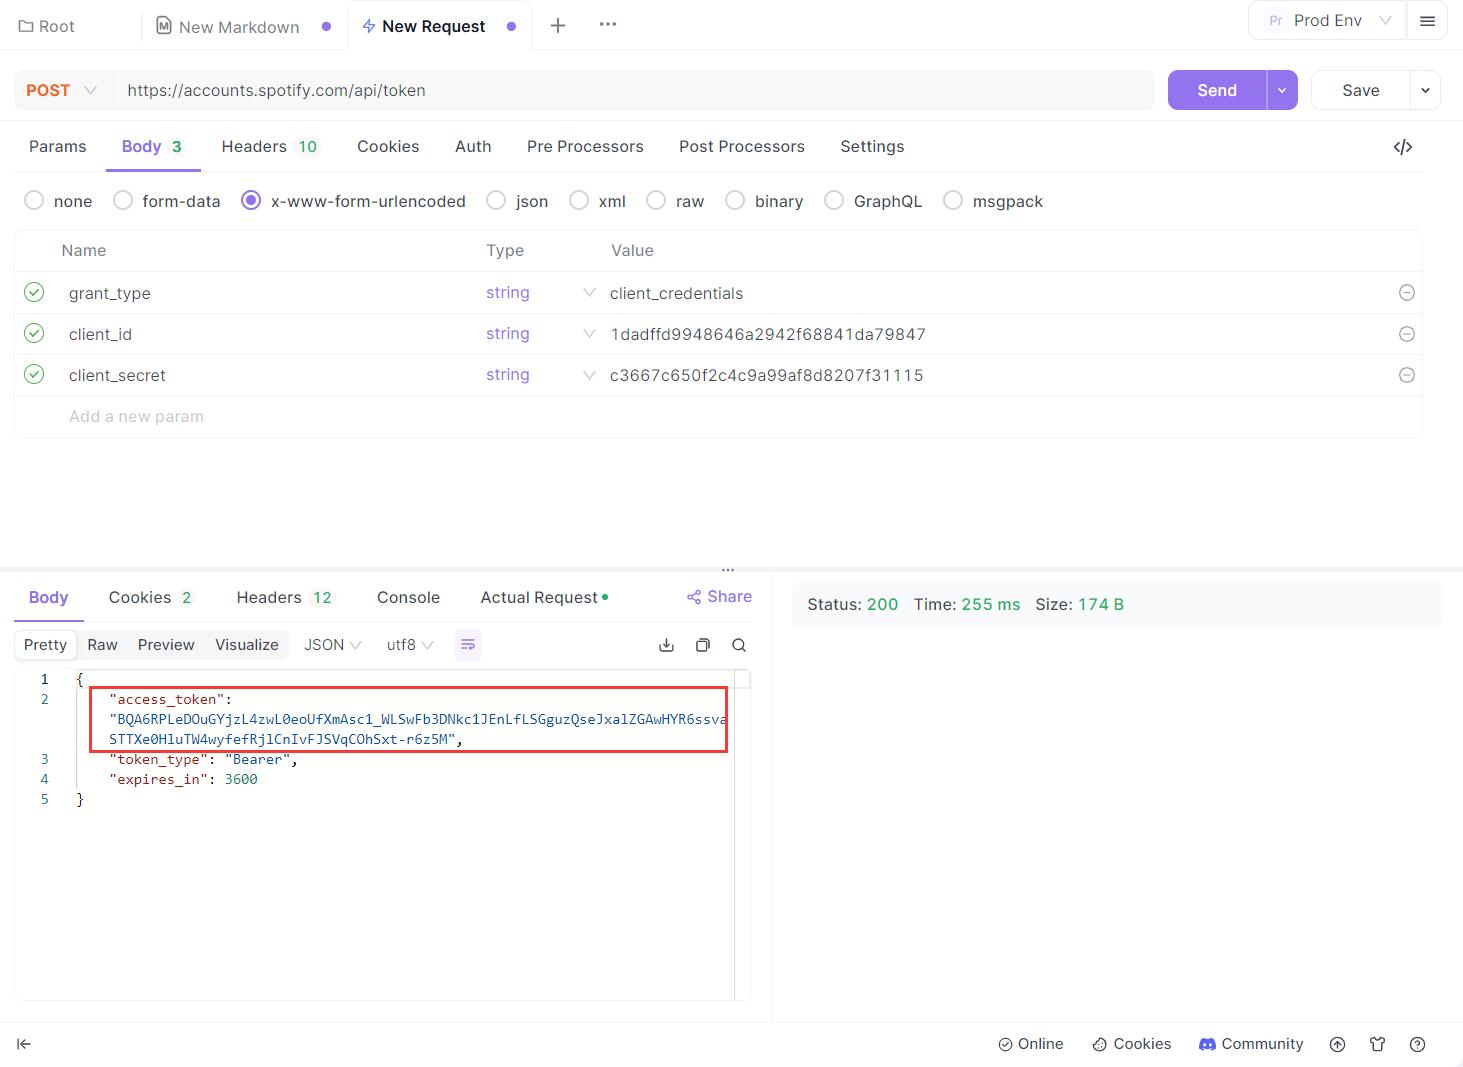Save the request

pyautogui.click(x=1360, y=90)
